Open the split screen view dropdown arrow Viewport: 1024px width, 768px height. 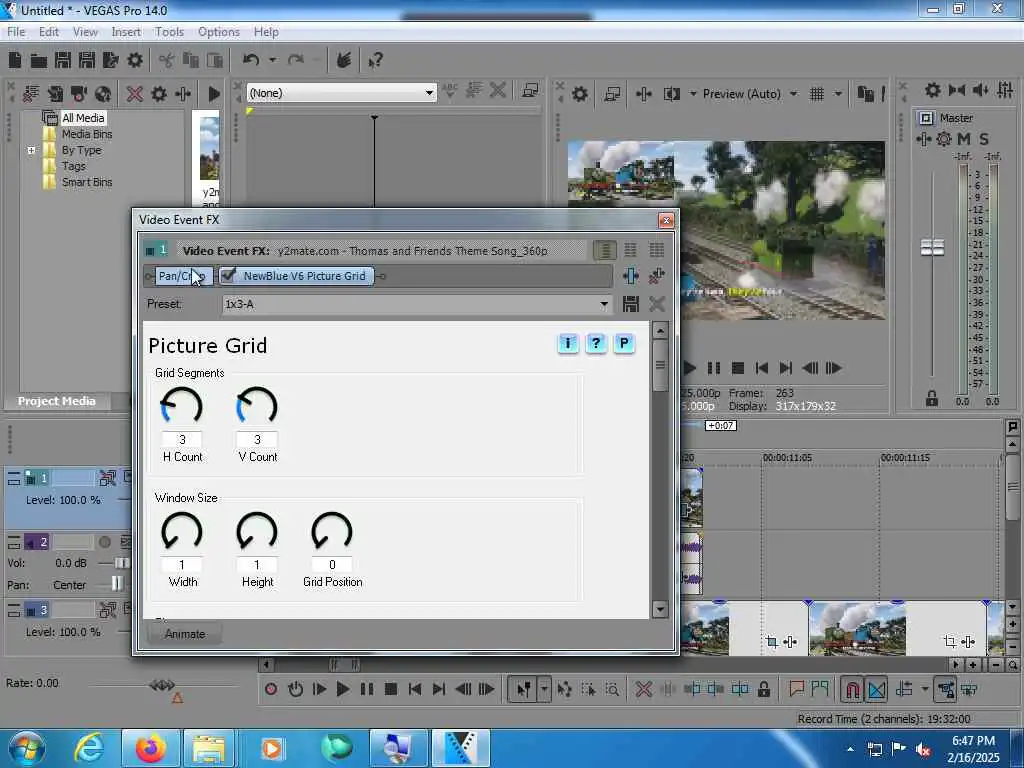click(x=693, y=94)
